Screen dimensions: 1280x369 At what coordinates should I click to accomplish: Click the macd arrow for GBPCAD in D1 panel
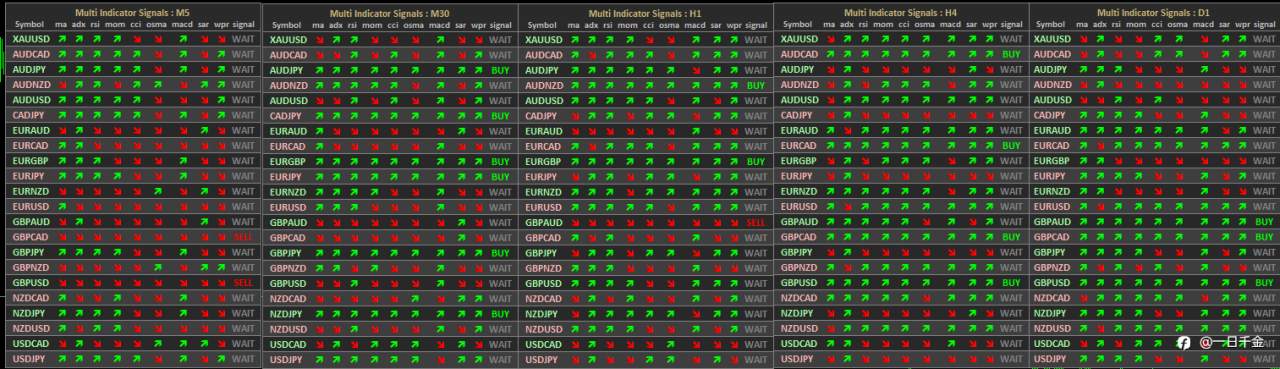coord(1204,237)
